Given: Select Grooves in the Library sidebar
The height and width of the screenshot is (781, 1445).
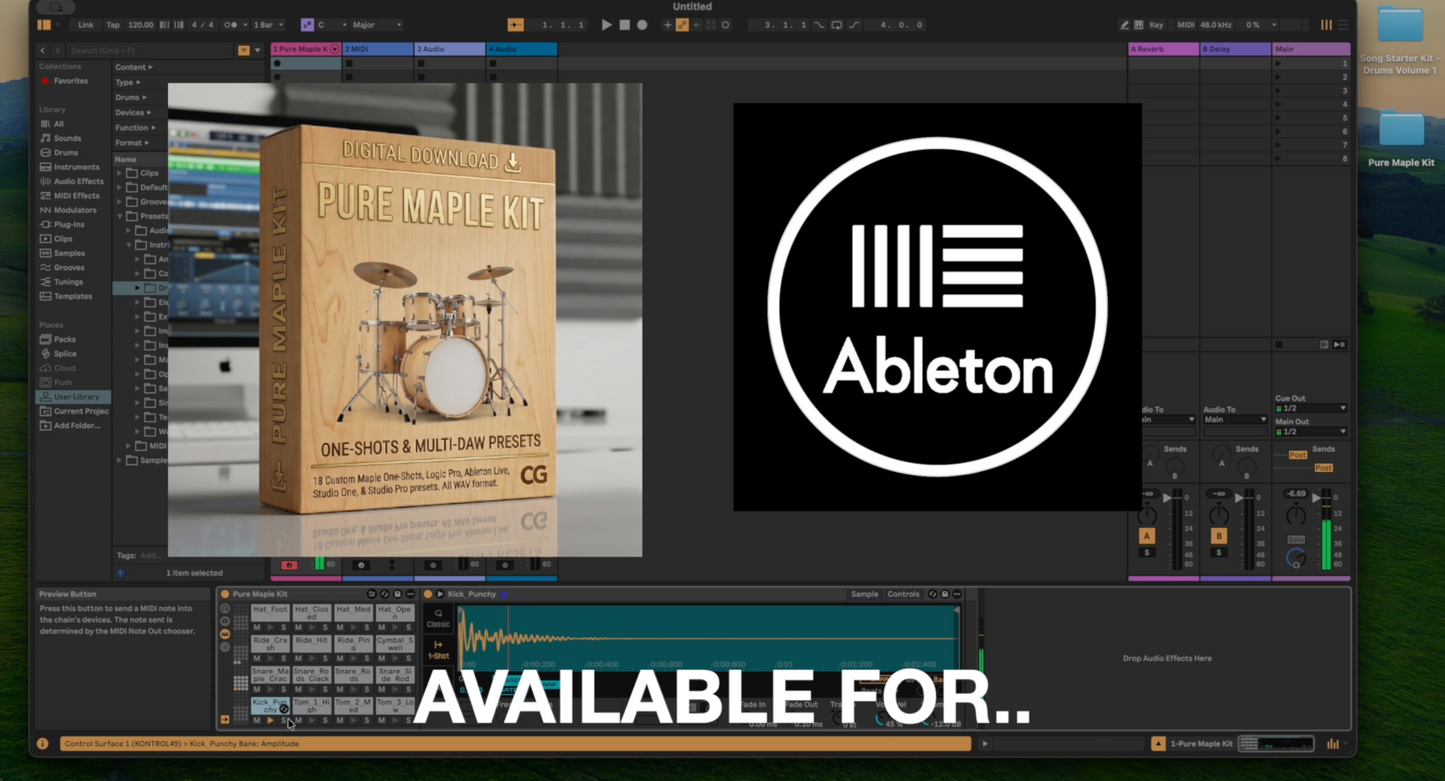Looking at the screenshot, I should tap(68, 267).
